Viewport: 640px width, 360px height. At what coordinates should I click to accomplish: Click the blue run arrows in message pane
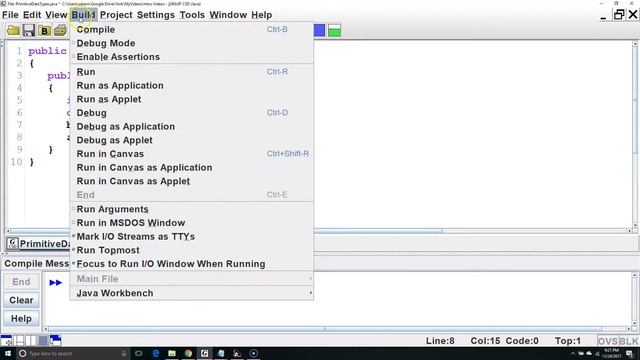click(x=56, y=282)
